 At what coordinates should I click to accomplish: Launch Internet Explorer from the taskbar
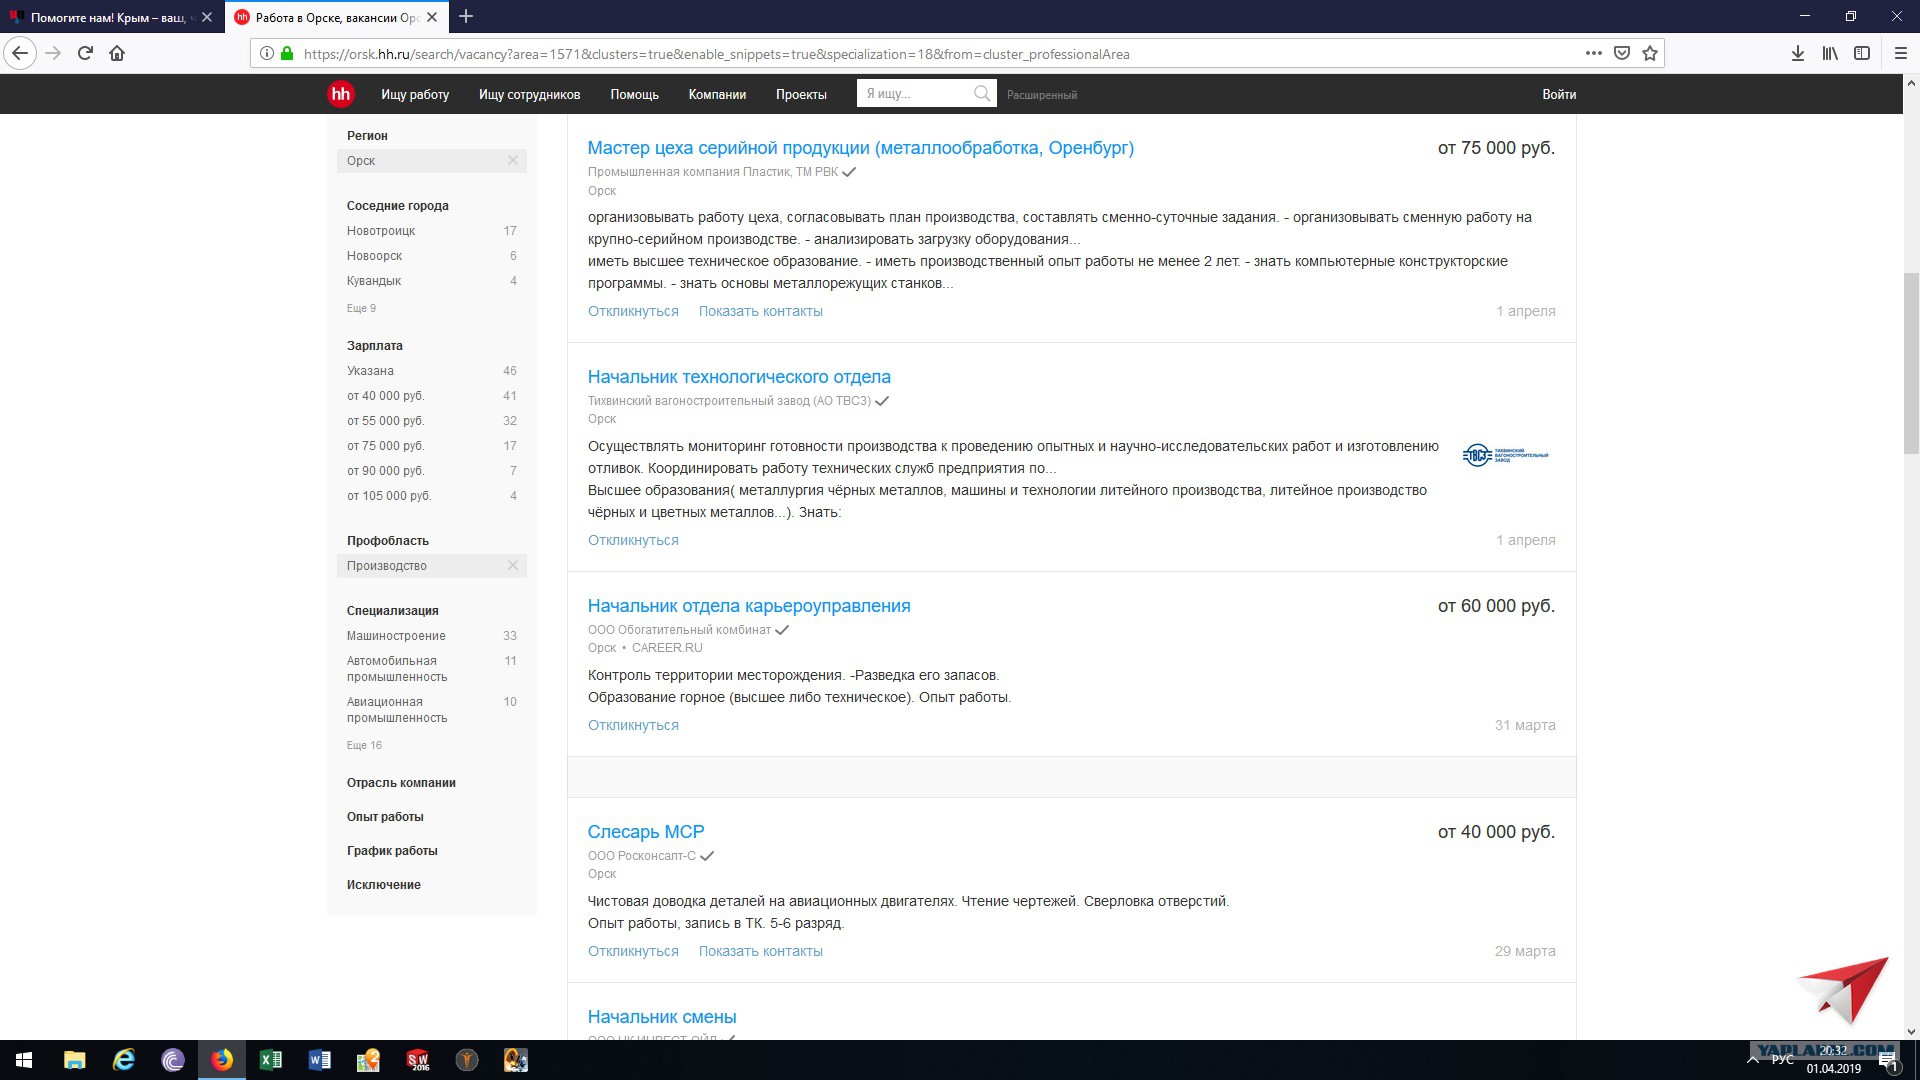[123, 1060]
